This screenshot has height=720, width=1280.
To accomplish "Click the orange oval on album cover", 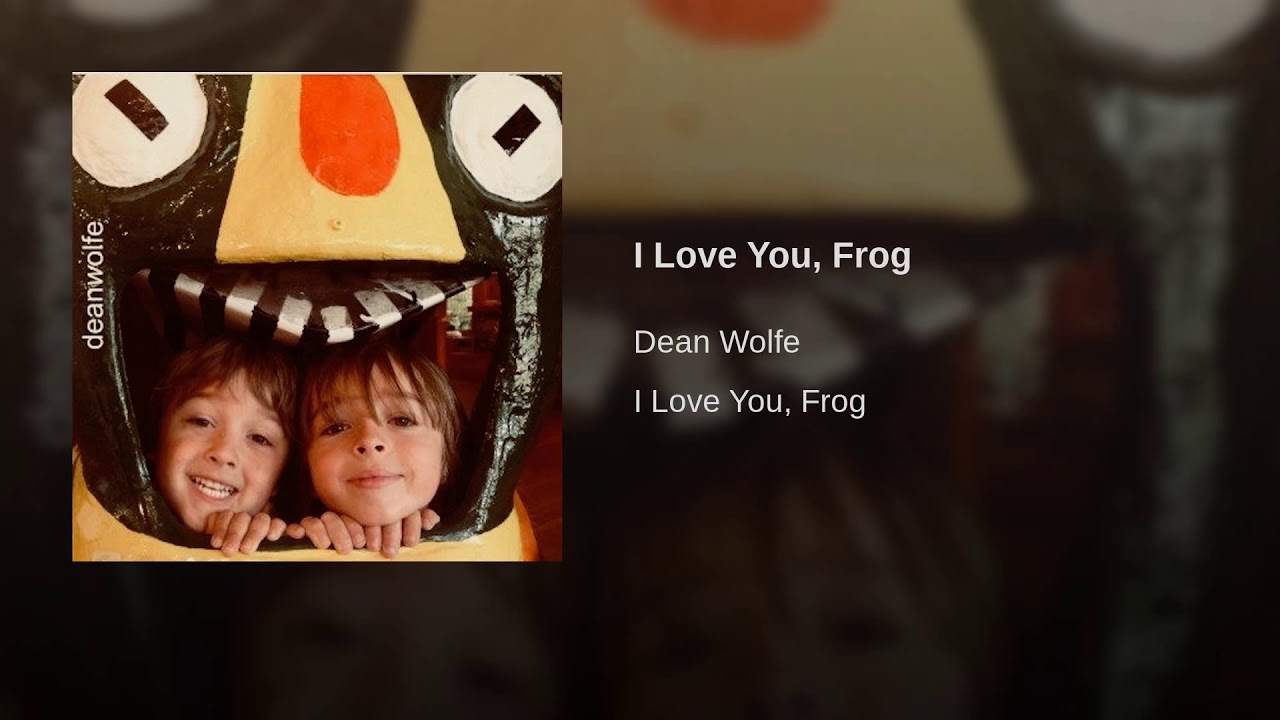I will pyautogui.click(x=350, y=134).
